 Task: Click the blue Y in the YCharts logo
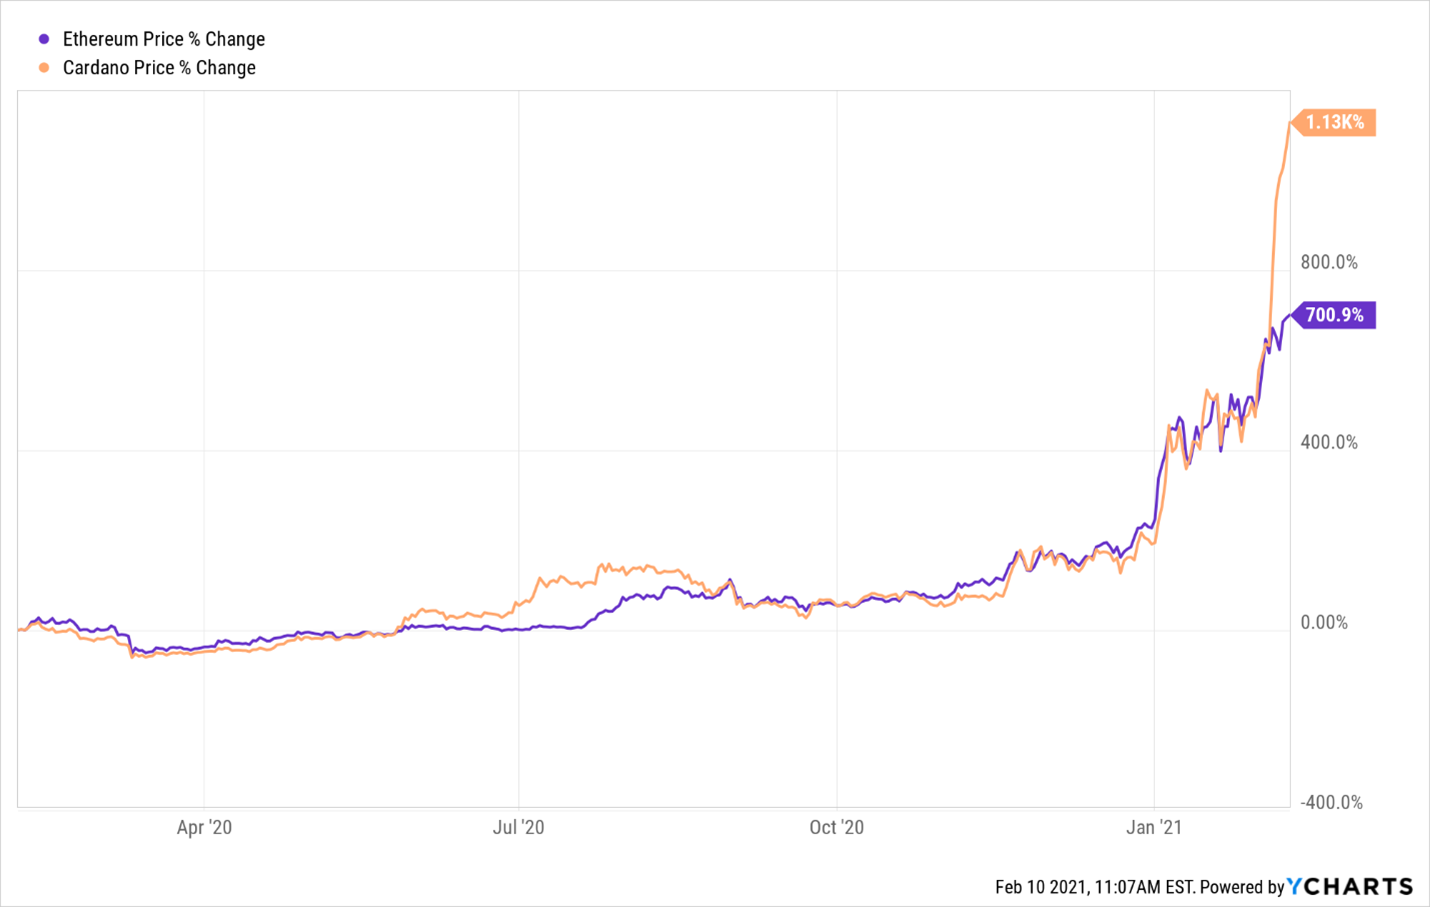click(1295, 886)
